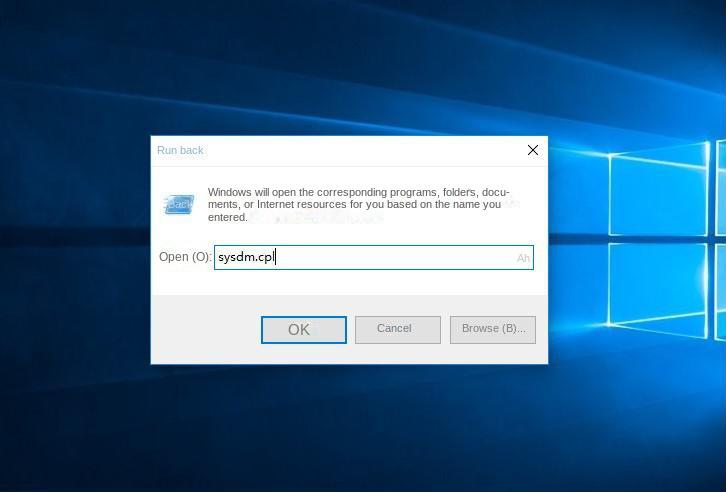
Task: Click the Run program icon in dialog
Action: click(x=179, y=204)
